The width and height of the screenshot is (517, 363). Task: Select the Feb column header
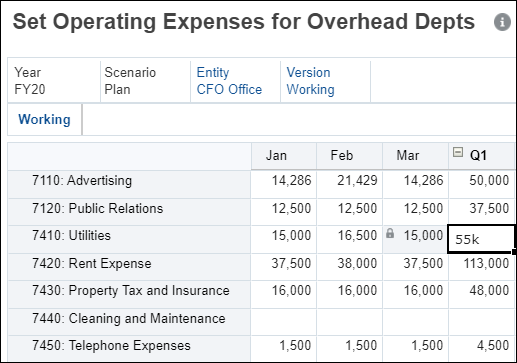(349, 156)
